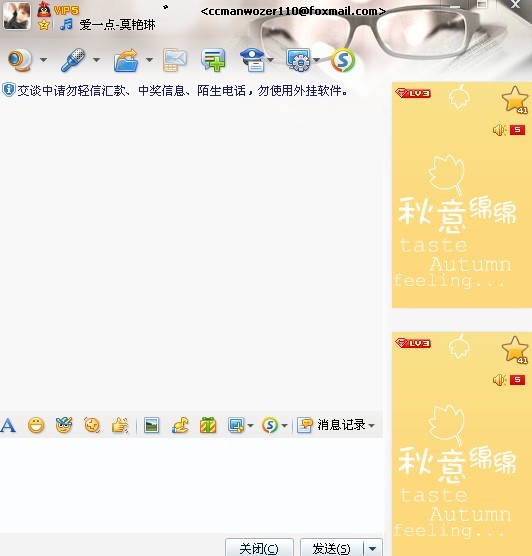532x556 pixels.
Task: Insert a picture with the image icon
Action: (x=152, y=425)
